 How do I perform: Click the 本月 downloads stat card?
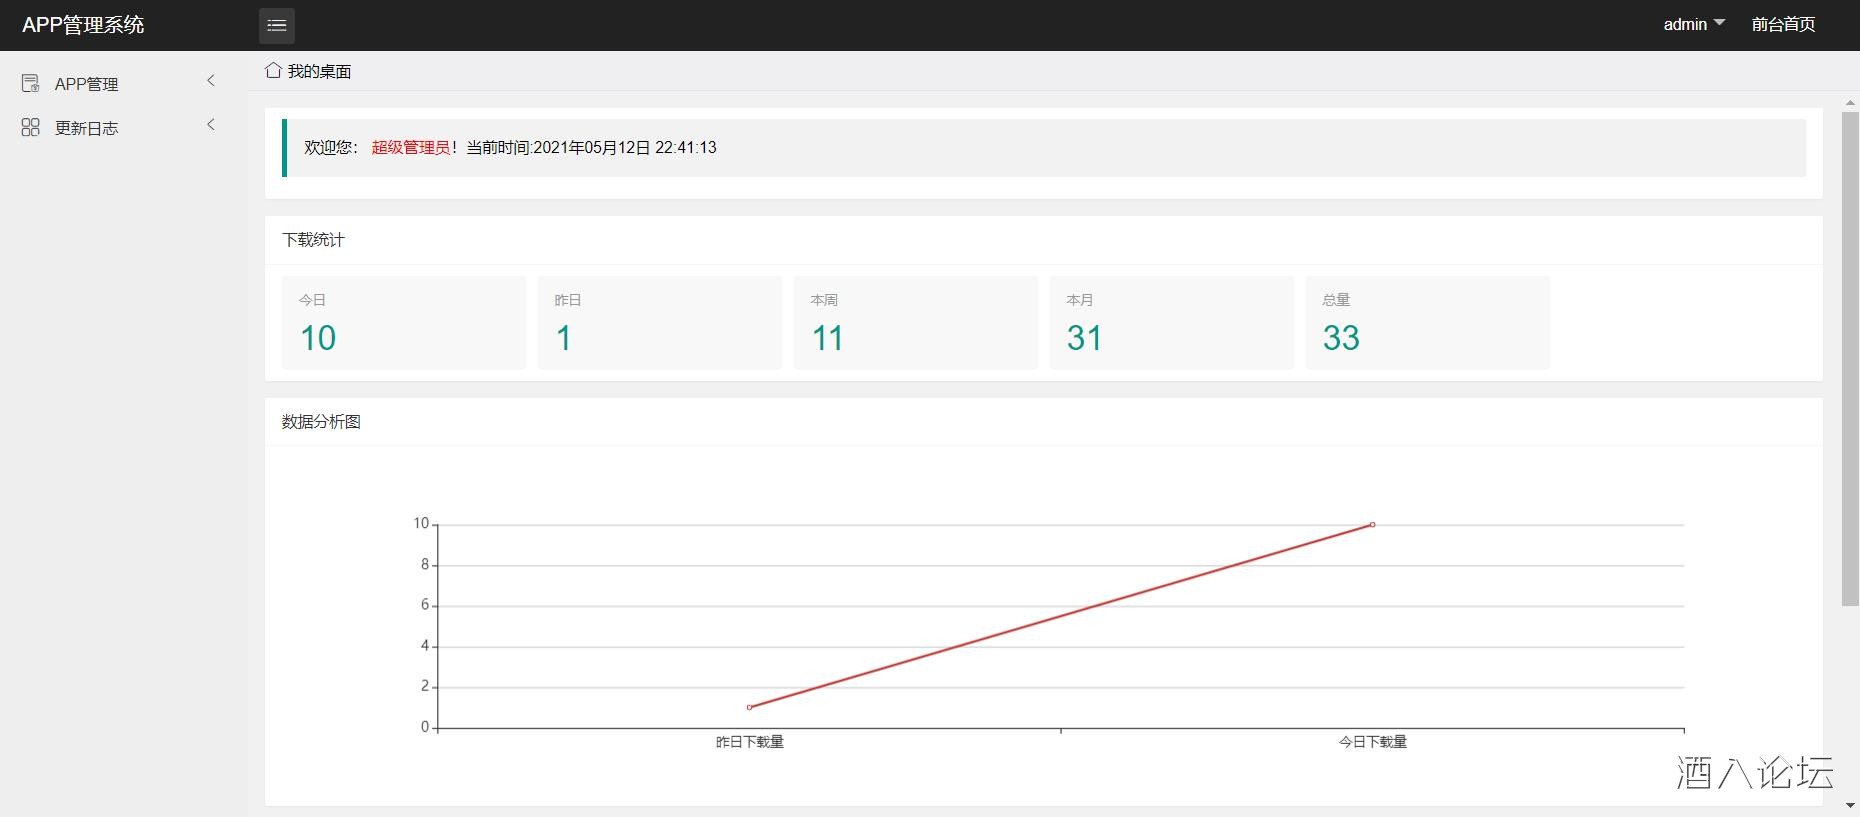click(x=1171, y=323)
